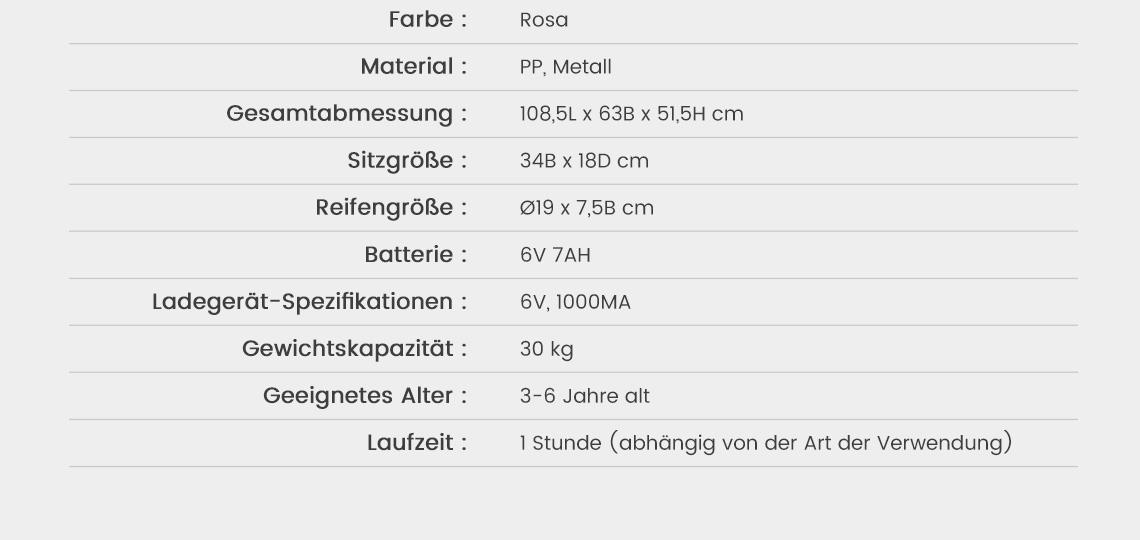The width and height of the screenshot is (1140, 540).
Task: Select the '6V, 1000MA' charger value
Action: tap(575, 302)
